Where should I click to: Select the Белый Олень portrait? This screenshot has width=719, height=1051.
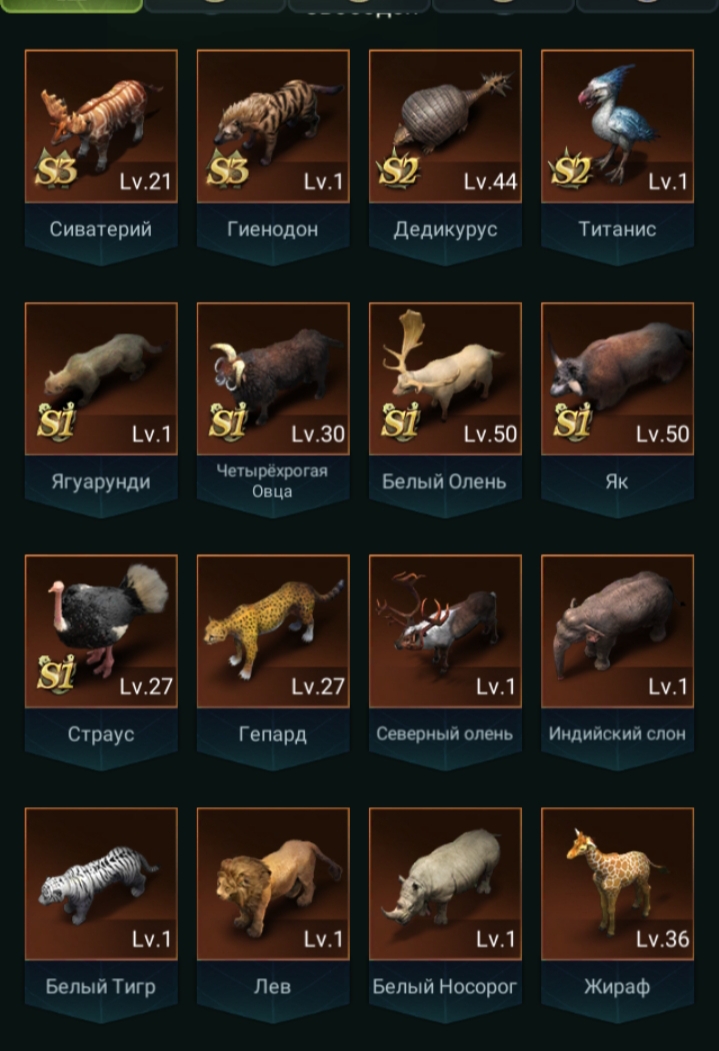click(x=446, y=379)
